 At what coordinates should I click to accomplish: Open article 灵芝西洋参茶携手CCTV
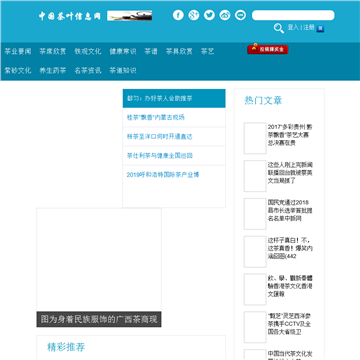pos(290,324)
